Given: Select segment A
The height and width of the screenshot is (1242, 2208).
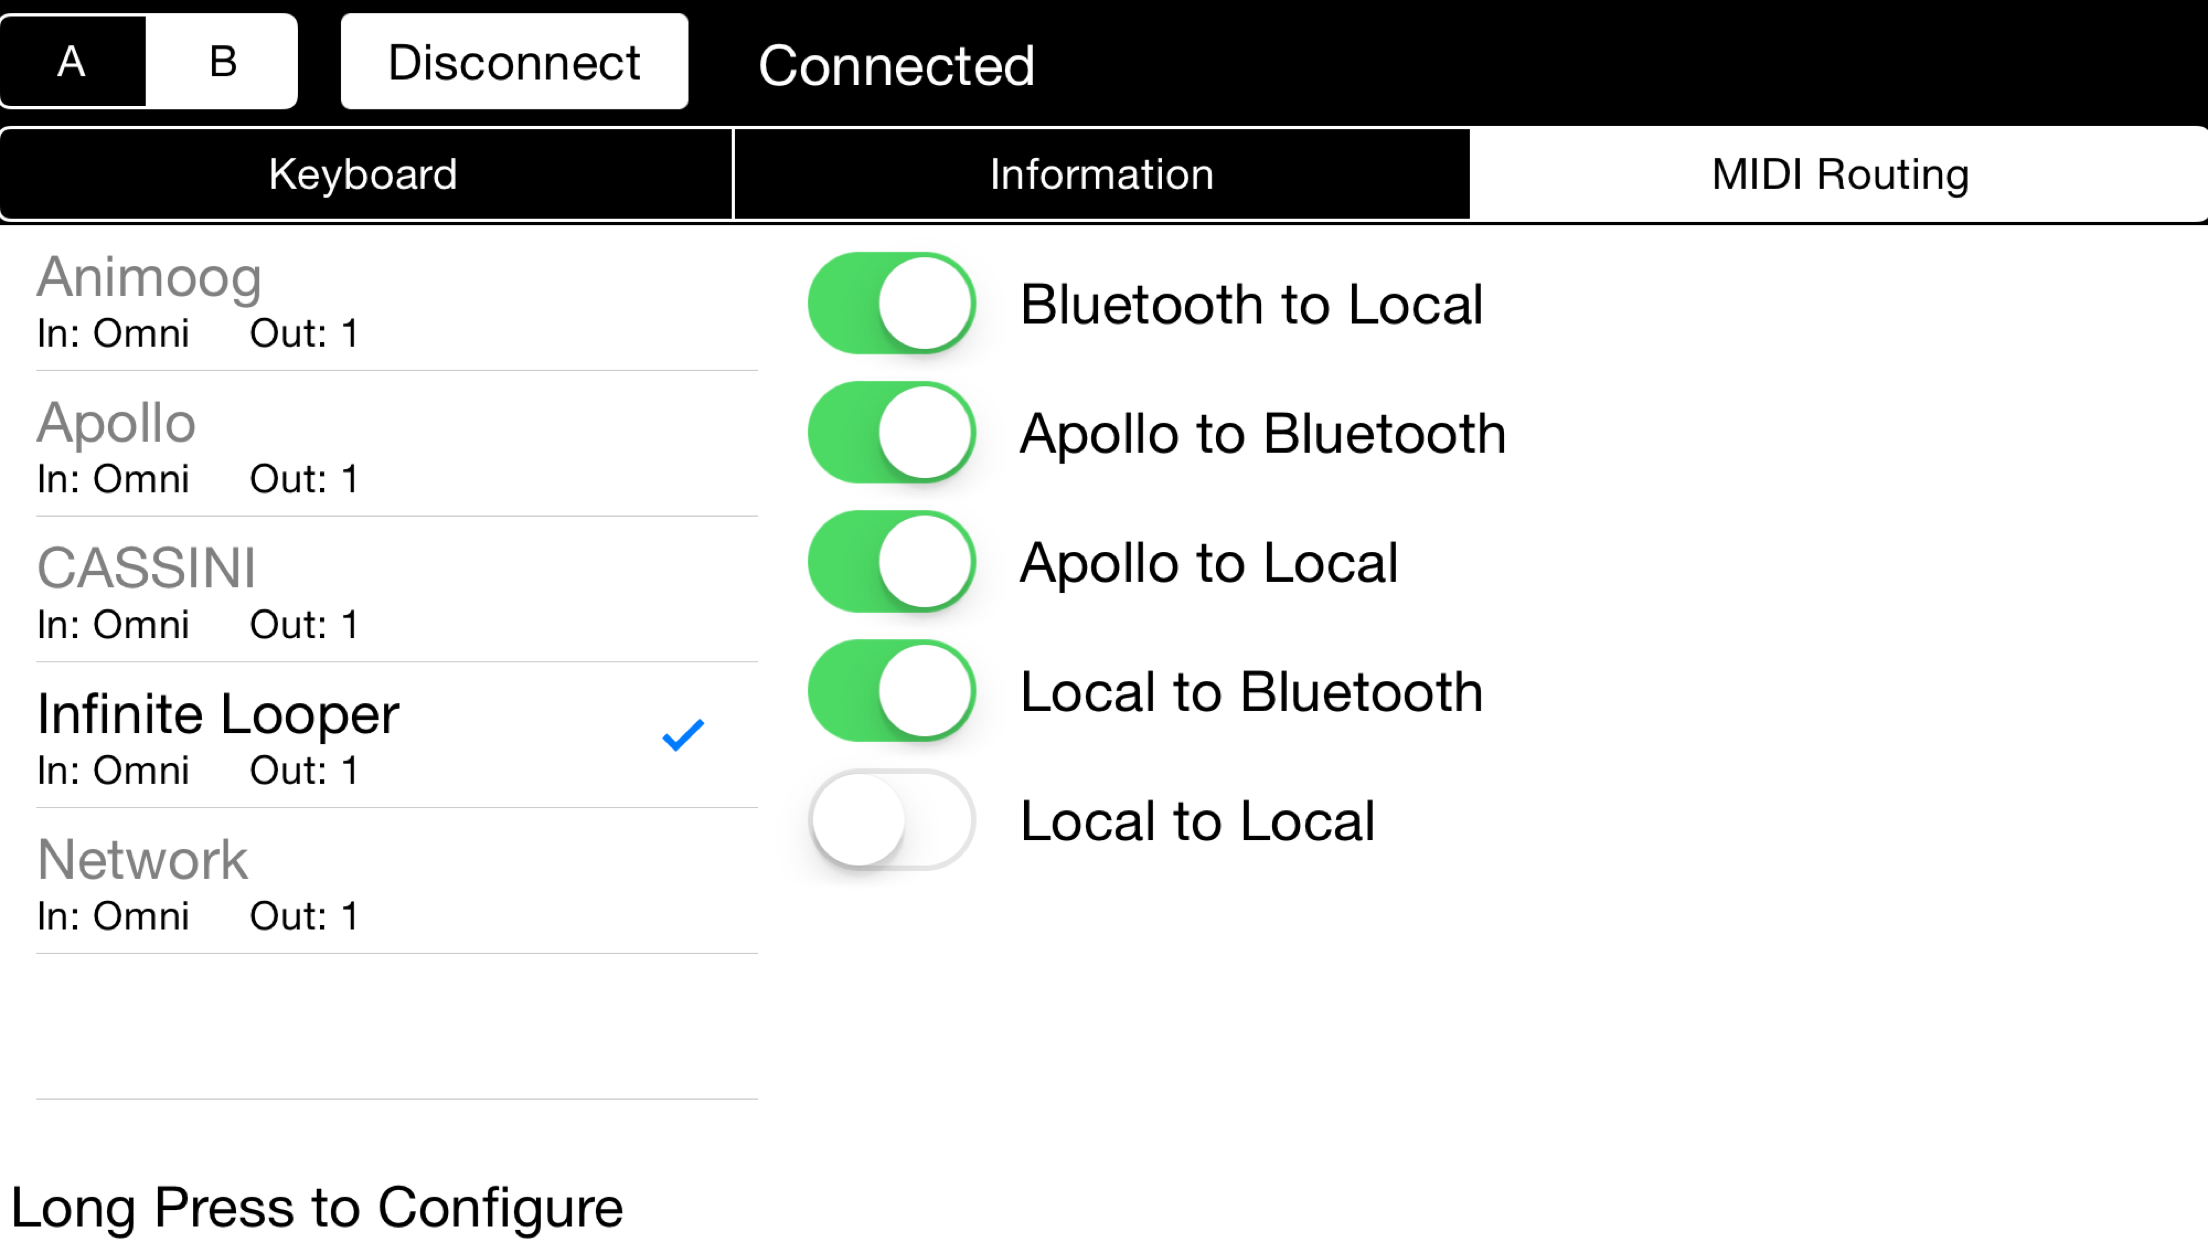Looking at the screenshot, I should [73, 61].
